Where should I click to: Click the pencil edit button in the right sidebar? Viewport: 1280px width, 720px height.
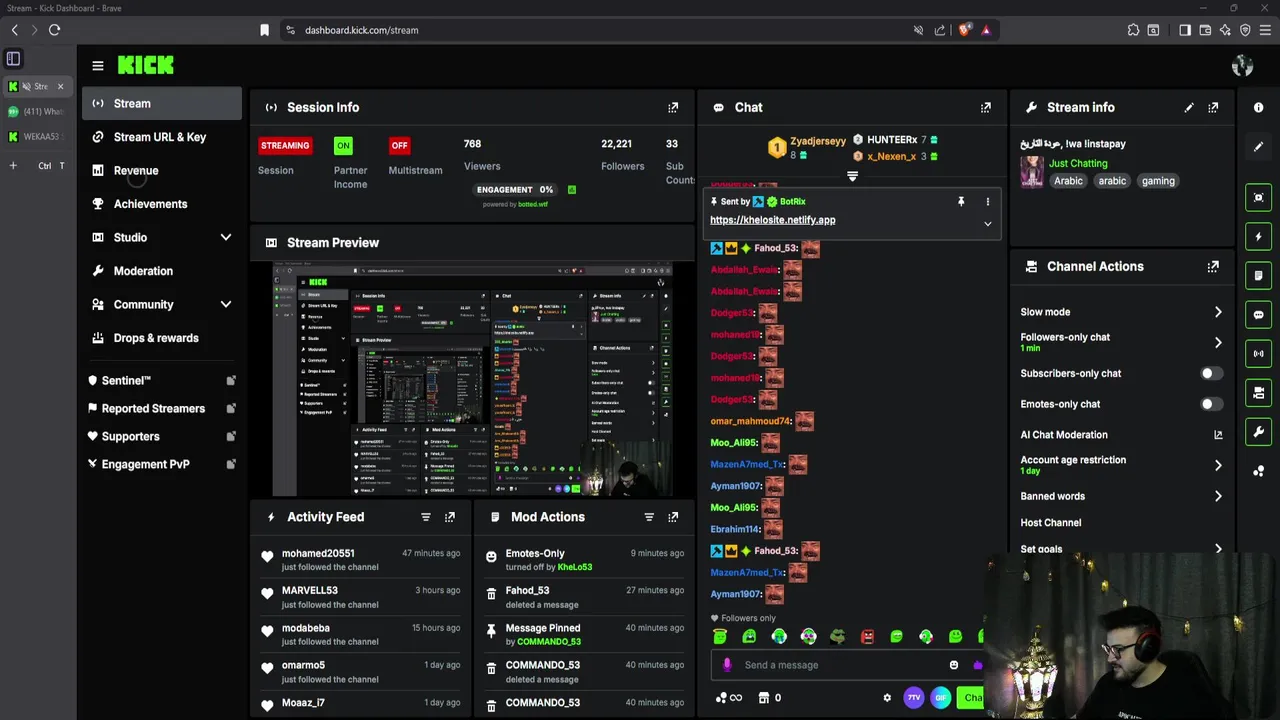click(1259, 147)
